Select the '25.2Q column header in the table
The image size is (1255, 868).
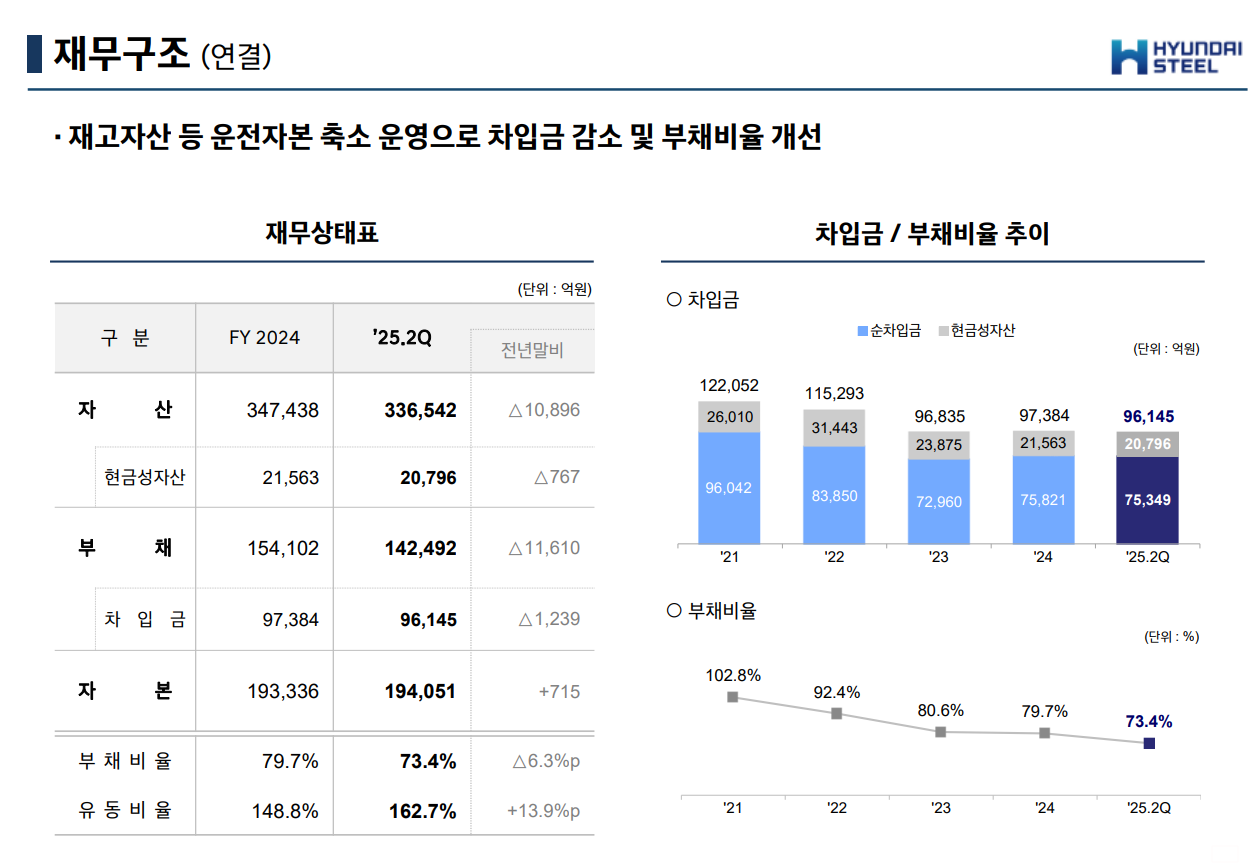(401, 338)
